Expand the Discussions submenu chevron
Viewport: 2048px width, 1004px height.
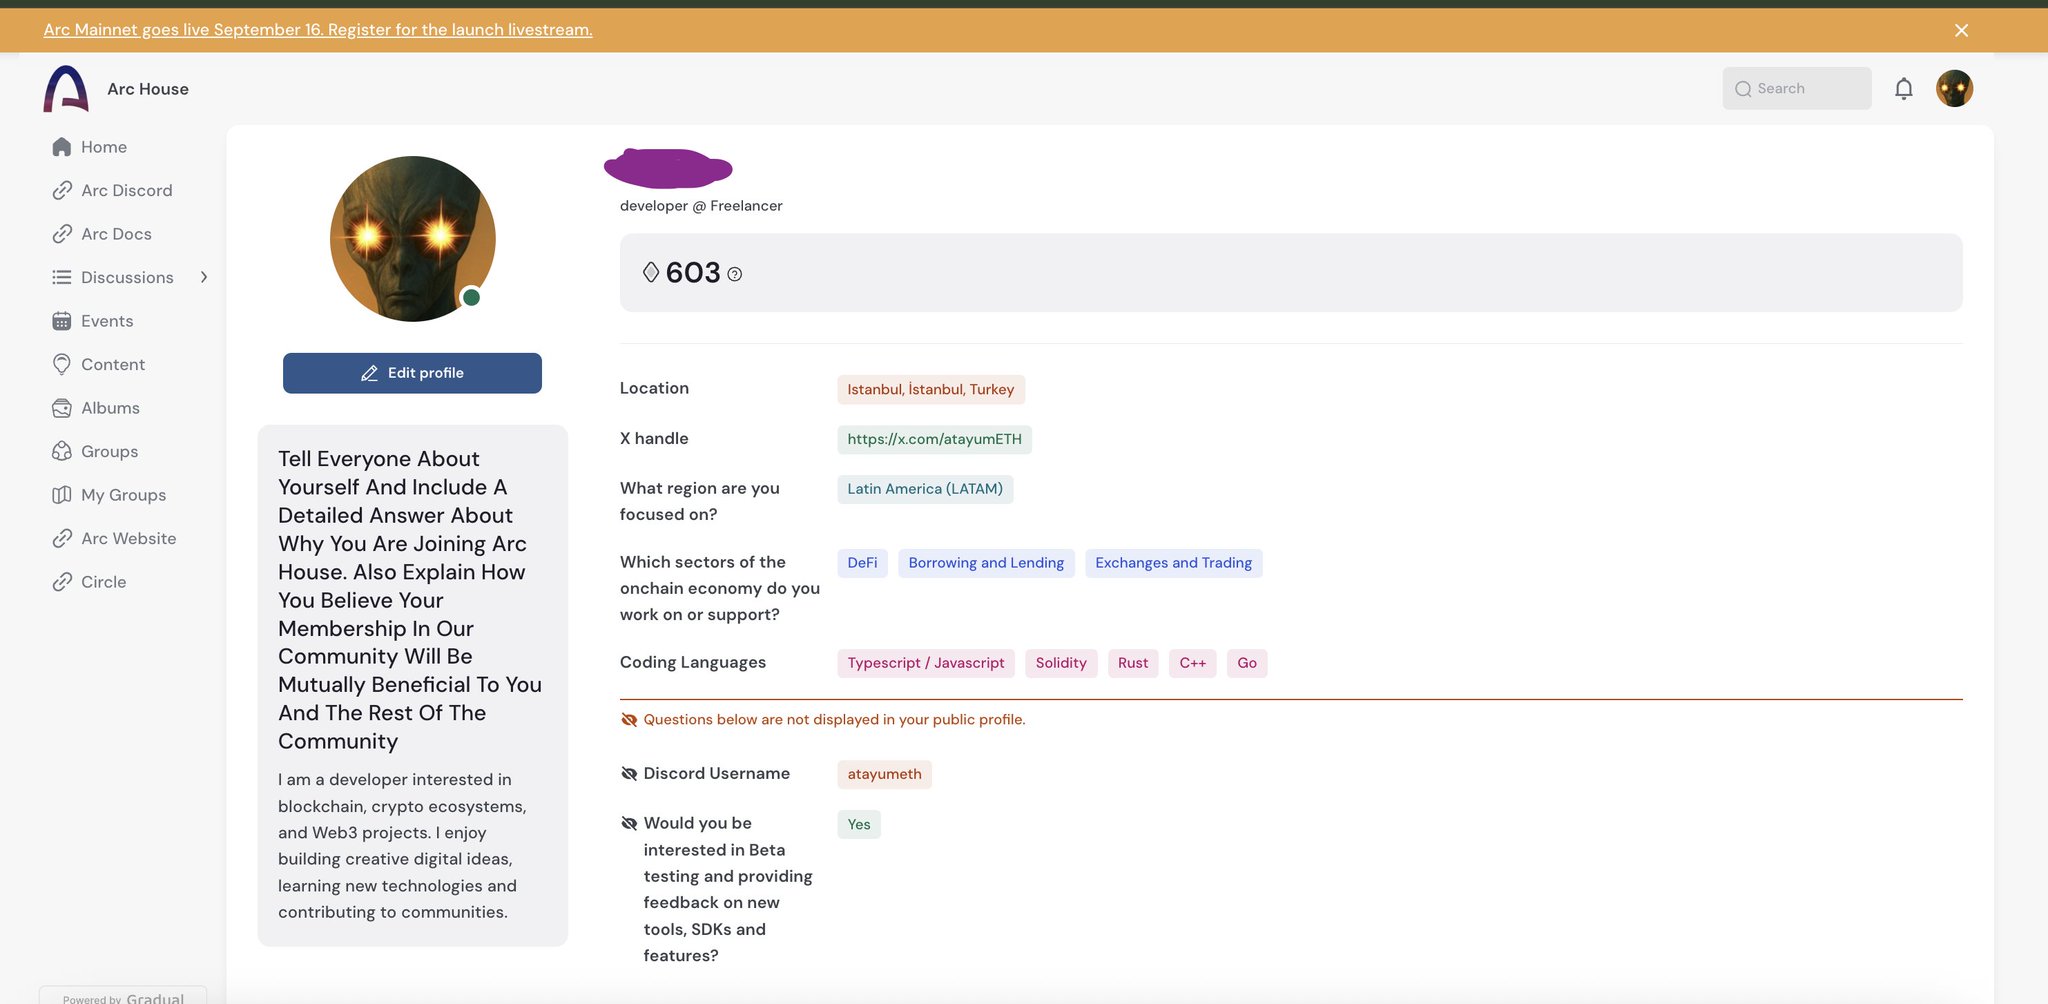[204, 277]
